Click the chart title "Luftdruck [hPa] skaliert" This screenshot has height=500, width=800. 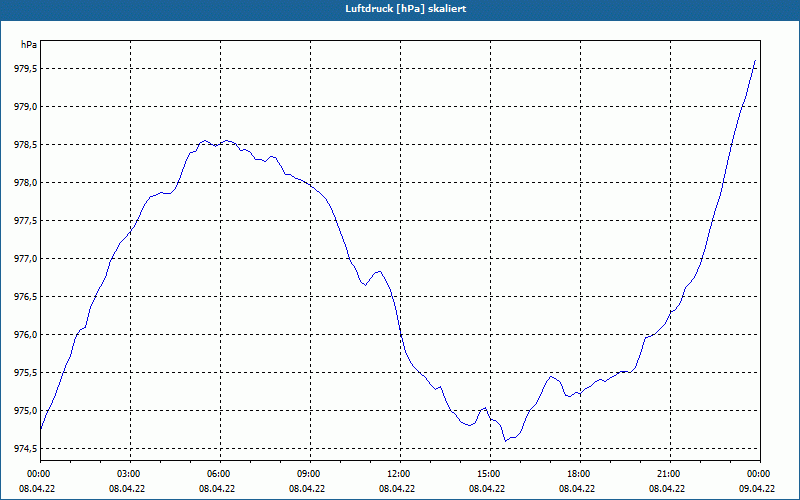pos(405,9)
